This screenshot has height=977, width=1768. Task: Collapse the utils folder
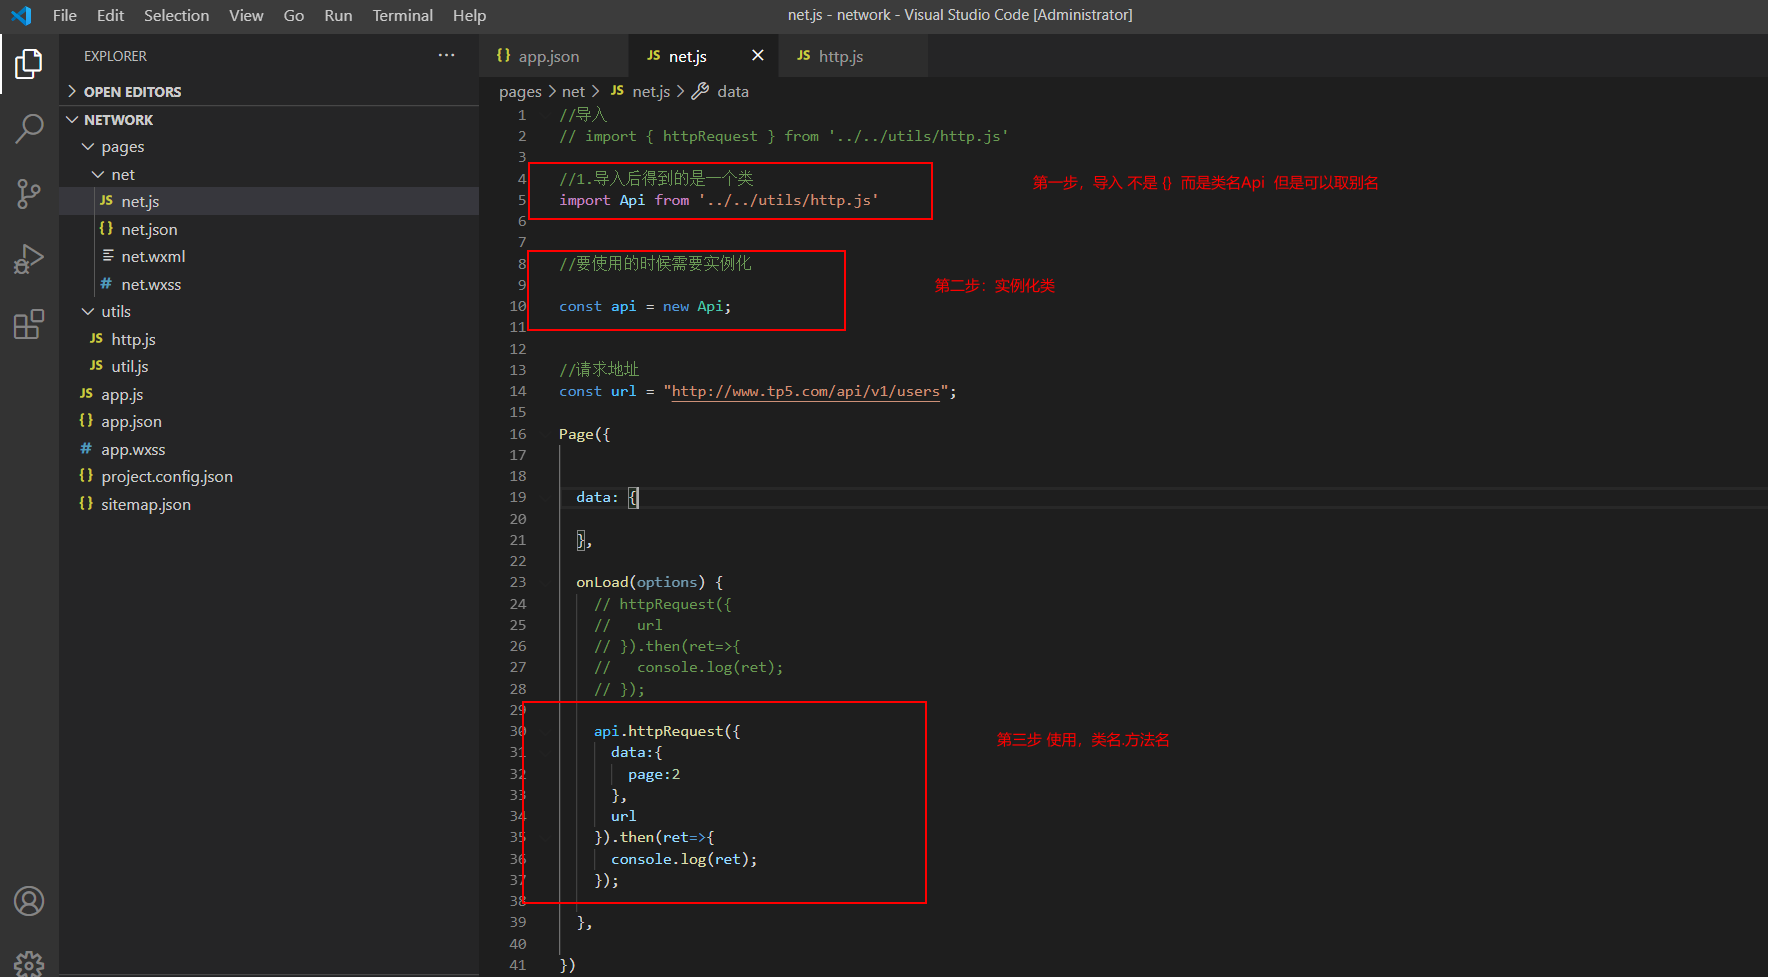coord(88,312)
